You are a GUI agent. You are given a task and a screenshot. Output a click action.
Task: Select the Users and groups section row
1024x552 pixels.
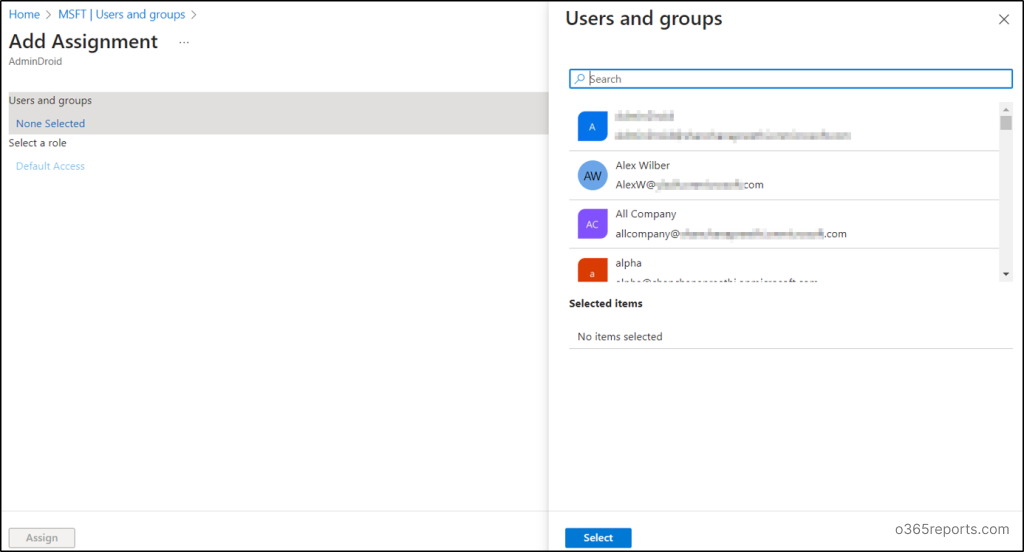(278, 113)
